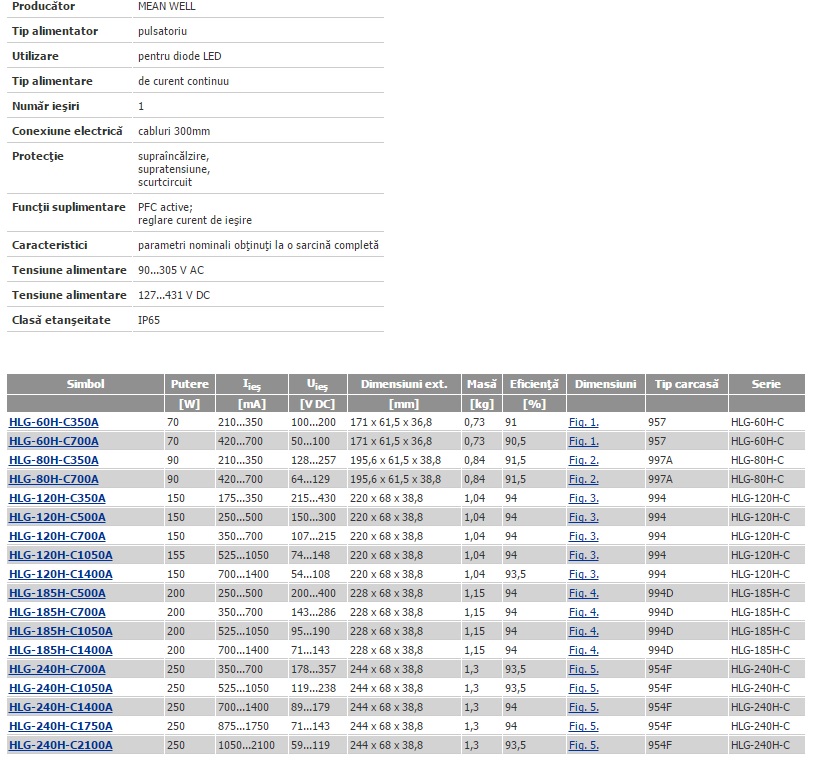814x760 pixels.
Task: Open the HLG-120H-C1050A product link
Action: [61, 555]
